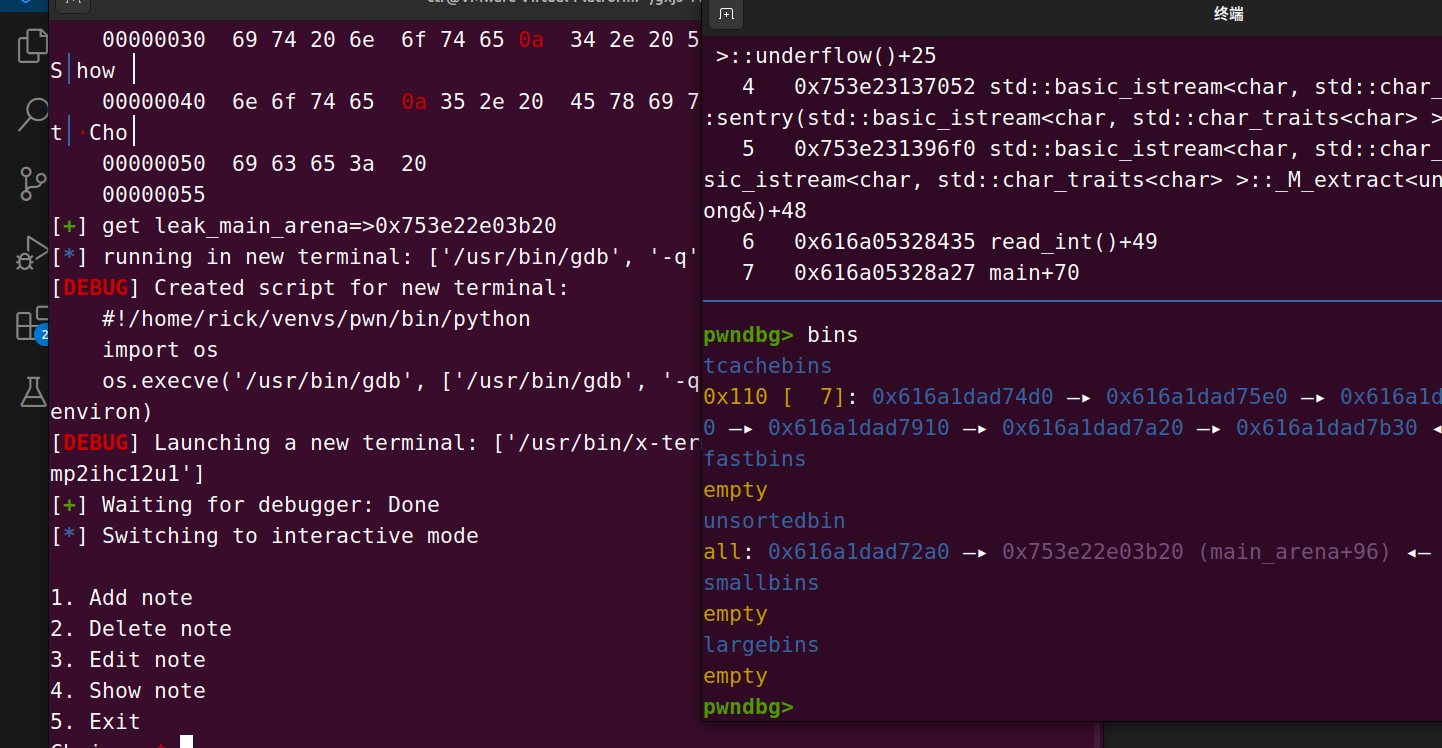Open the Extensions view
The height and width of the screenshot is (748, 1442).
(32, 324)
